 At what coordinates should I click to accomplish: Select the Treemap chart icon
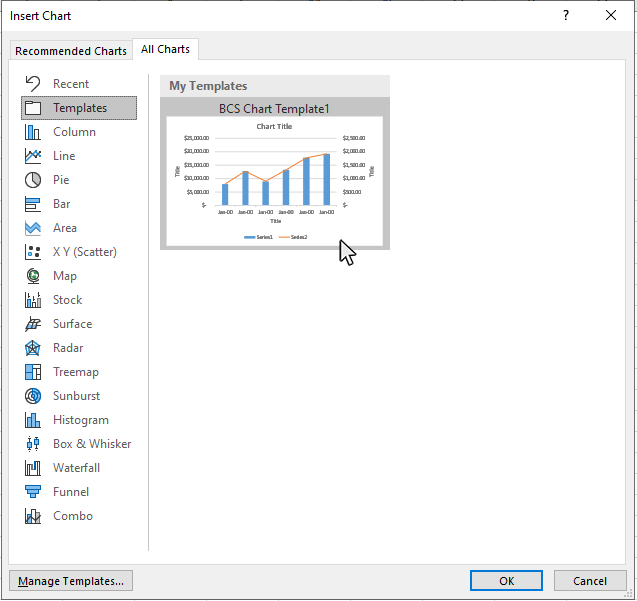click(x=32, y=372)
